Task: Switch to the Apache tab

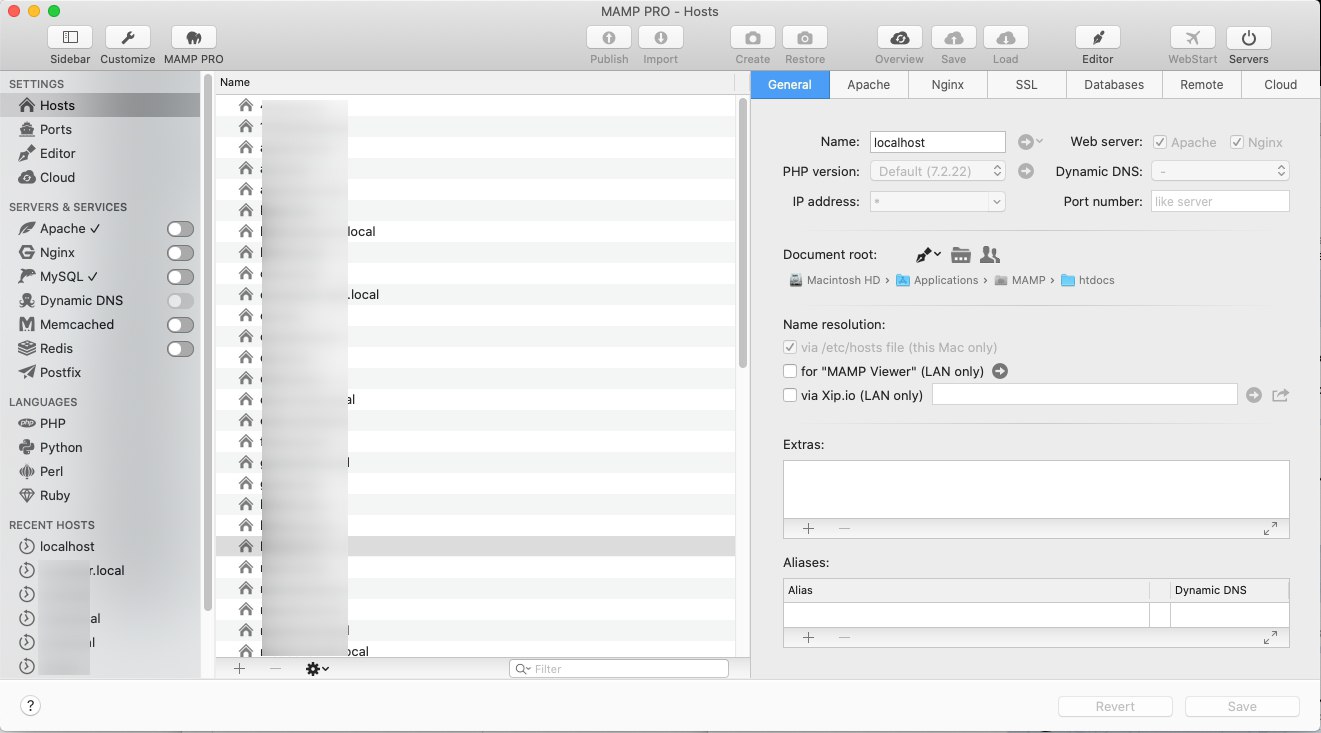Action: [869, 85]
